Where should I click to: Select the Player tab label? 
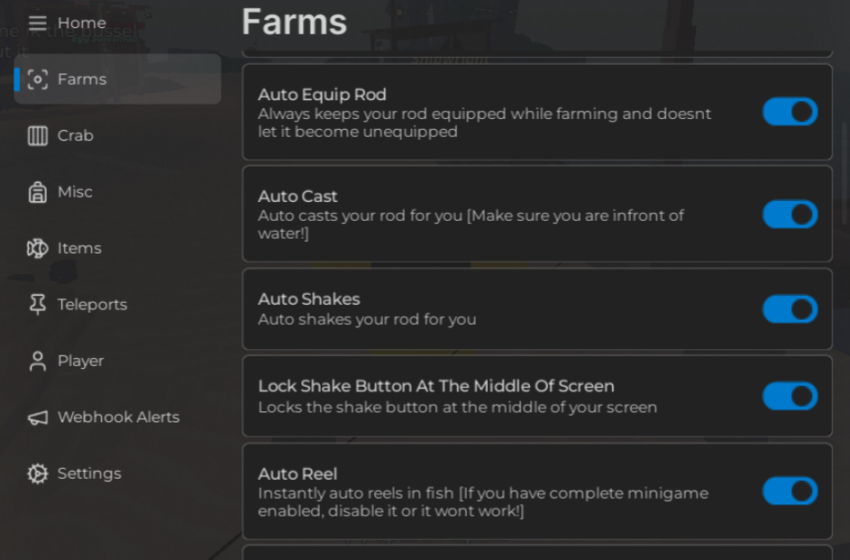pos(80,361)
